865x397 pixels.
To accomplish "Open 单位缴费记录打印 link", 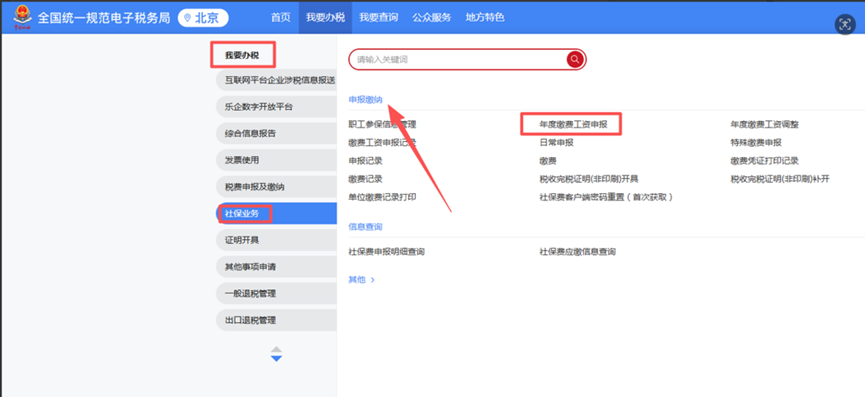I will pyautogui.click(x=382, y=197).
